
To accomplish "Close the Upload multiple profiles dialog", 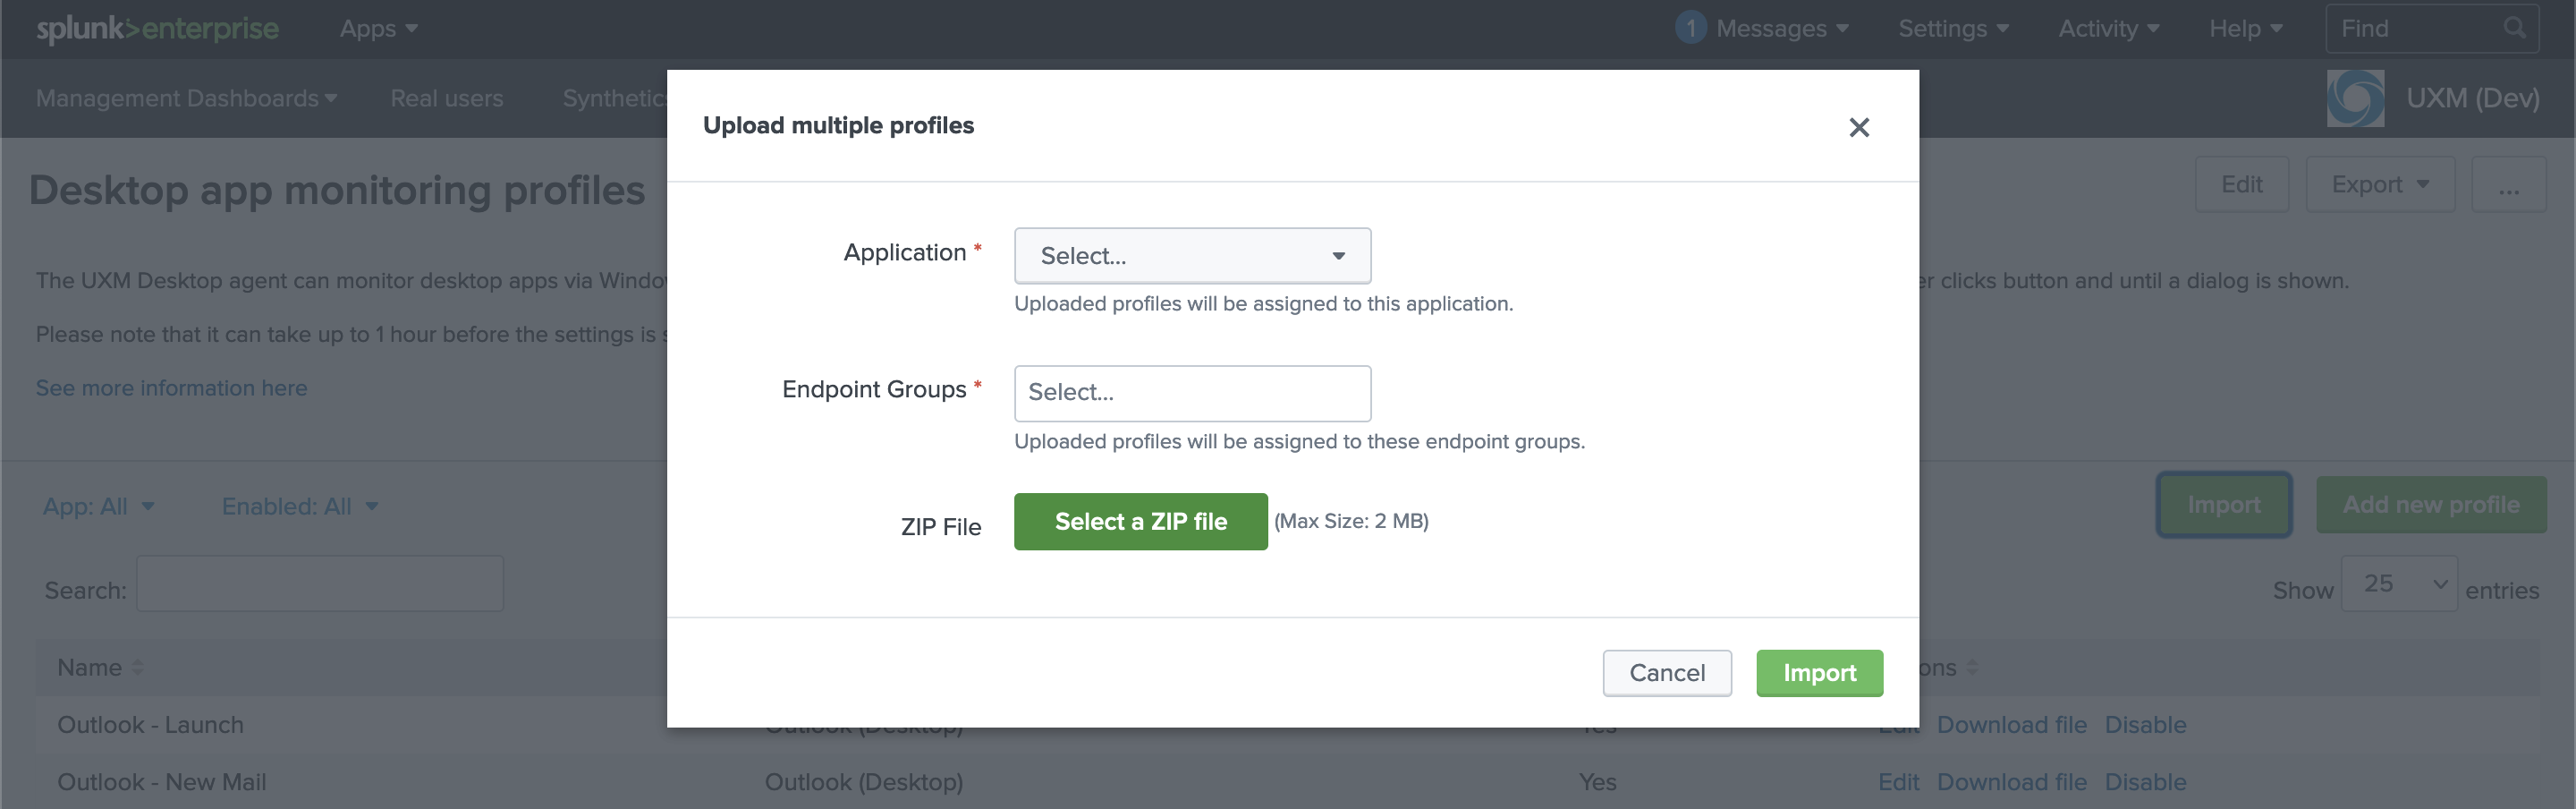I will [x=1858, y=127].
